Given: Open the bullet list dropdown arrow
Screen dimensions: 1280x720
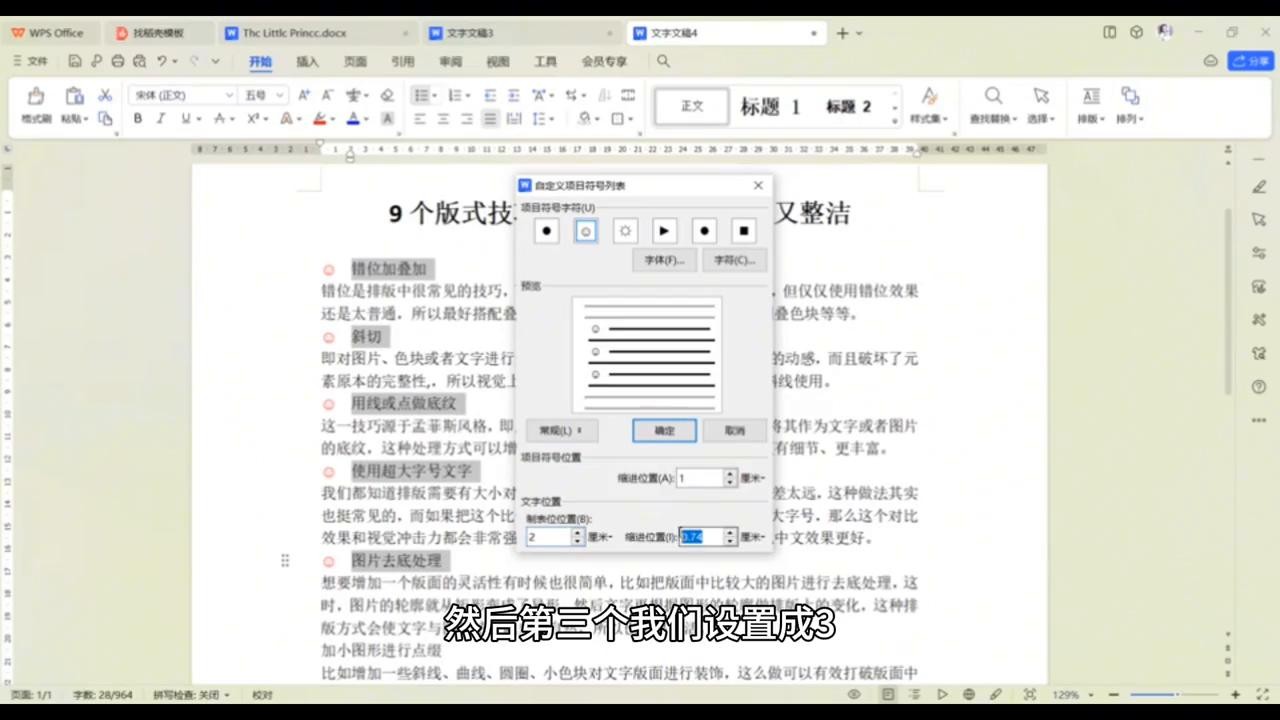Looking at the screenshot, I should (434, 96).
